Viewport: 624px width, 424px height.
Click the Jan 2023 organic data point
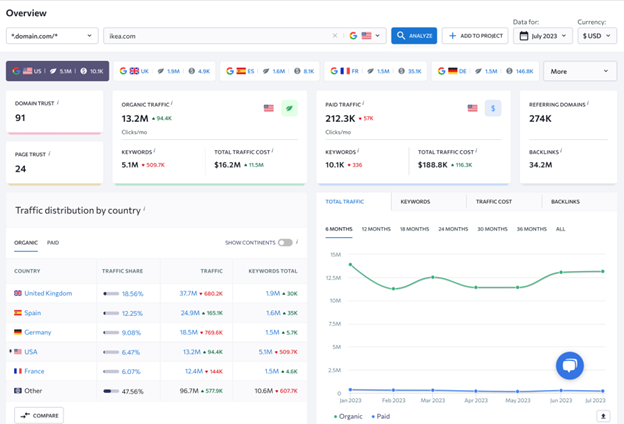350,264
